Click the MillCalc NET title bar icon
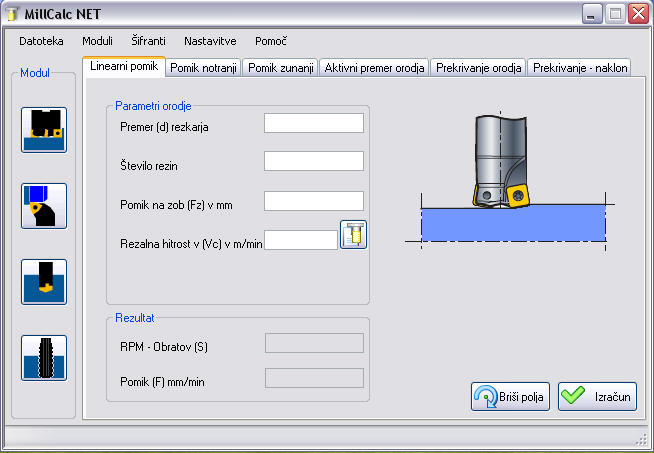The height and width of the screenshot is (453, 654). [x=13, y=14]
